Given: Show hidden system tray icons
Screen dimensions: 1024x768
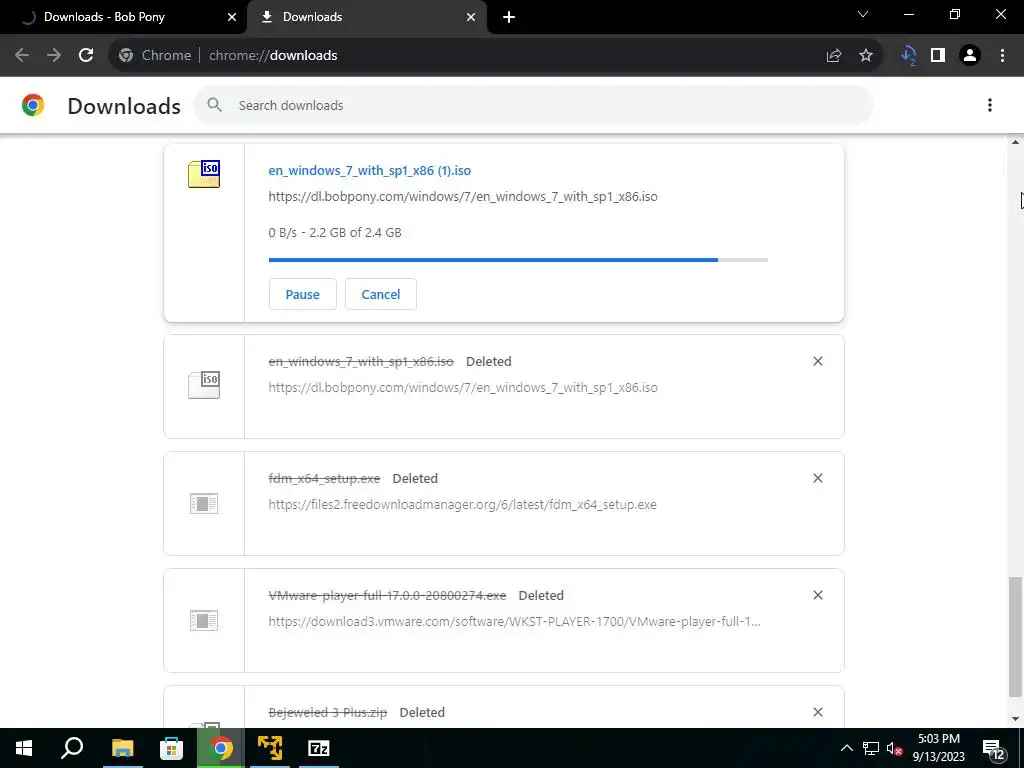Looking at the screenshot, I should pyautogui.click(x=846, y=748).
